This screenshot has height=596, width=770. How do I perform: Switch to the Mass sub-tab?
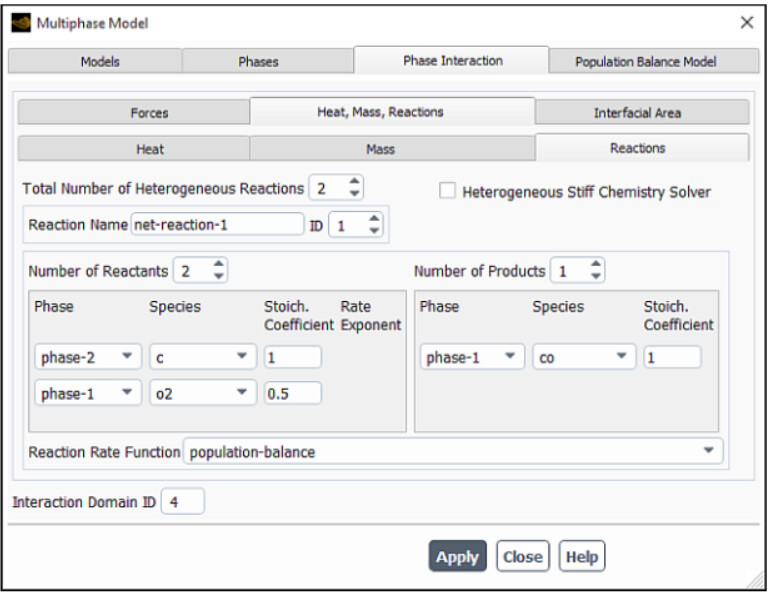point(380,149)
